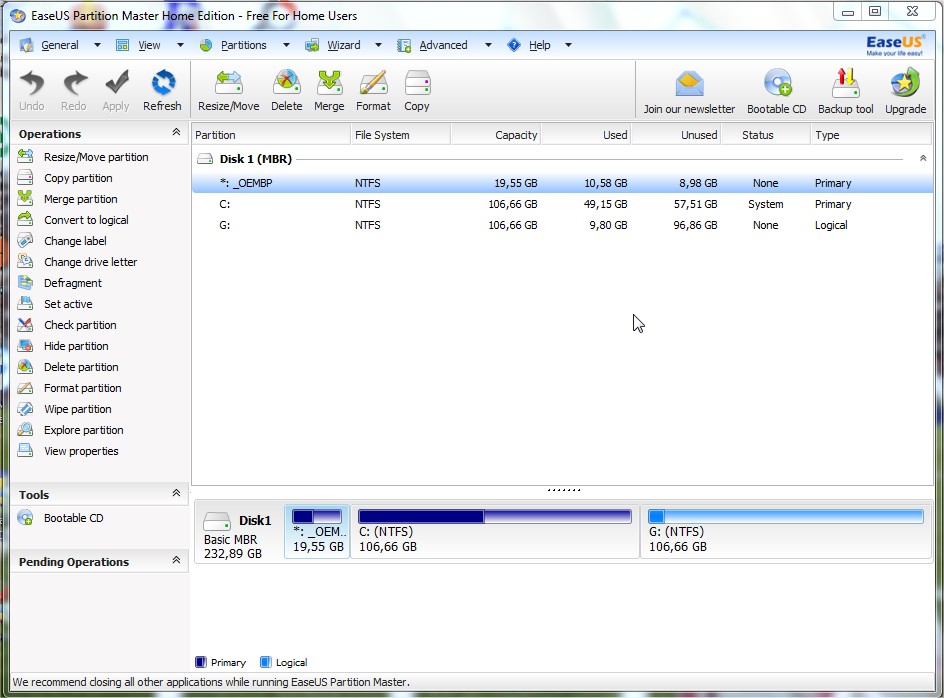Viewport: 944px width, 698px height.
Task: Open the Help menu
Action: 538,45
